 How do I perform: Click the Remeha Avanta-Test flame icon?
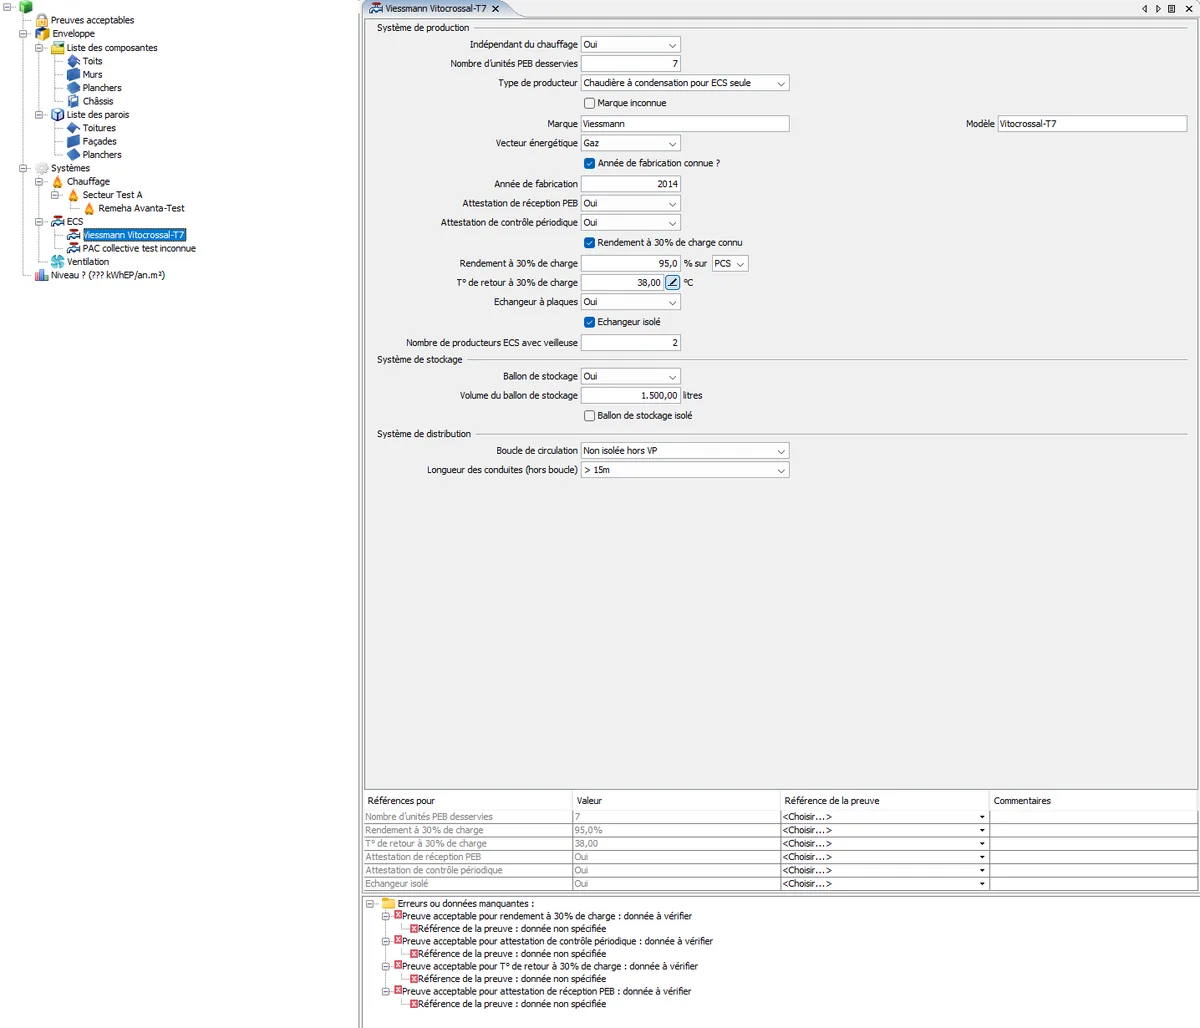89,208
